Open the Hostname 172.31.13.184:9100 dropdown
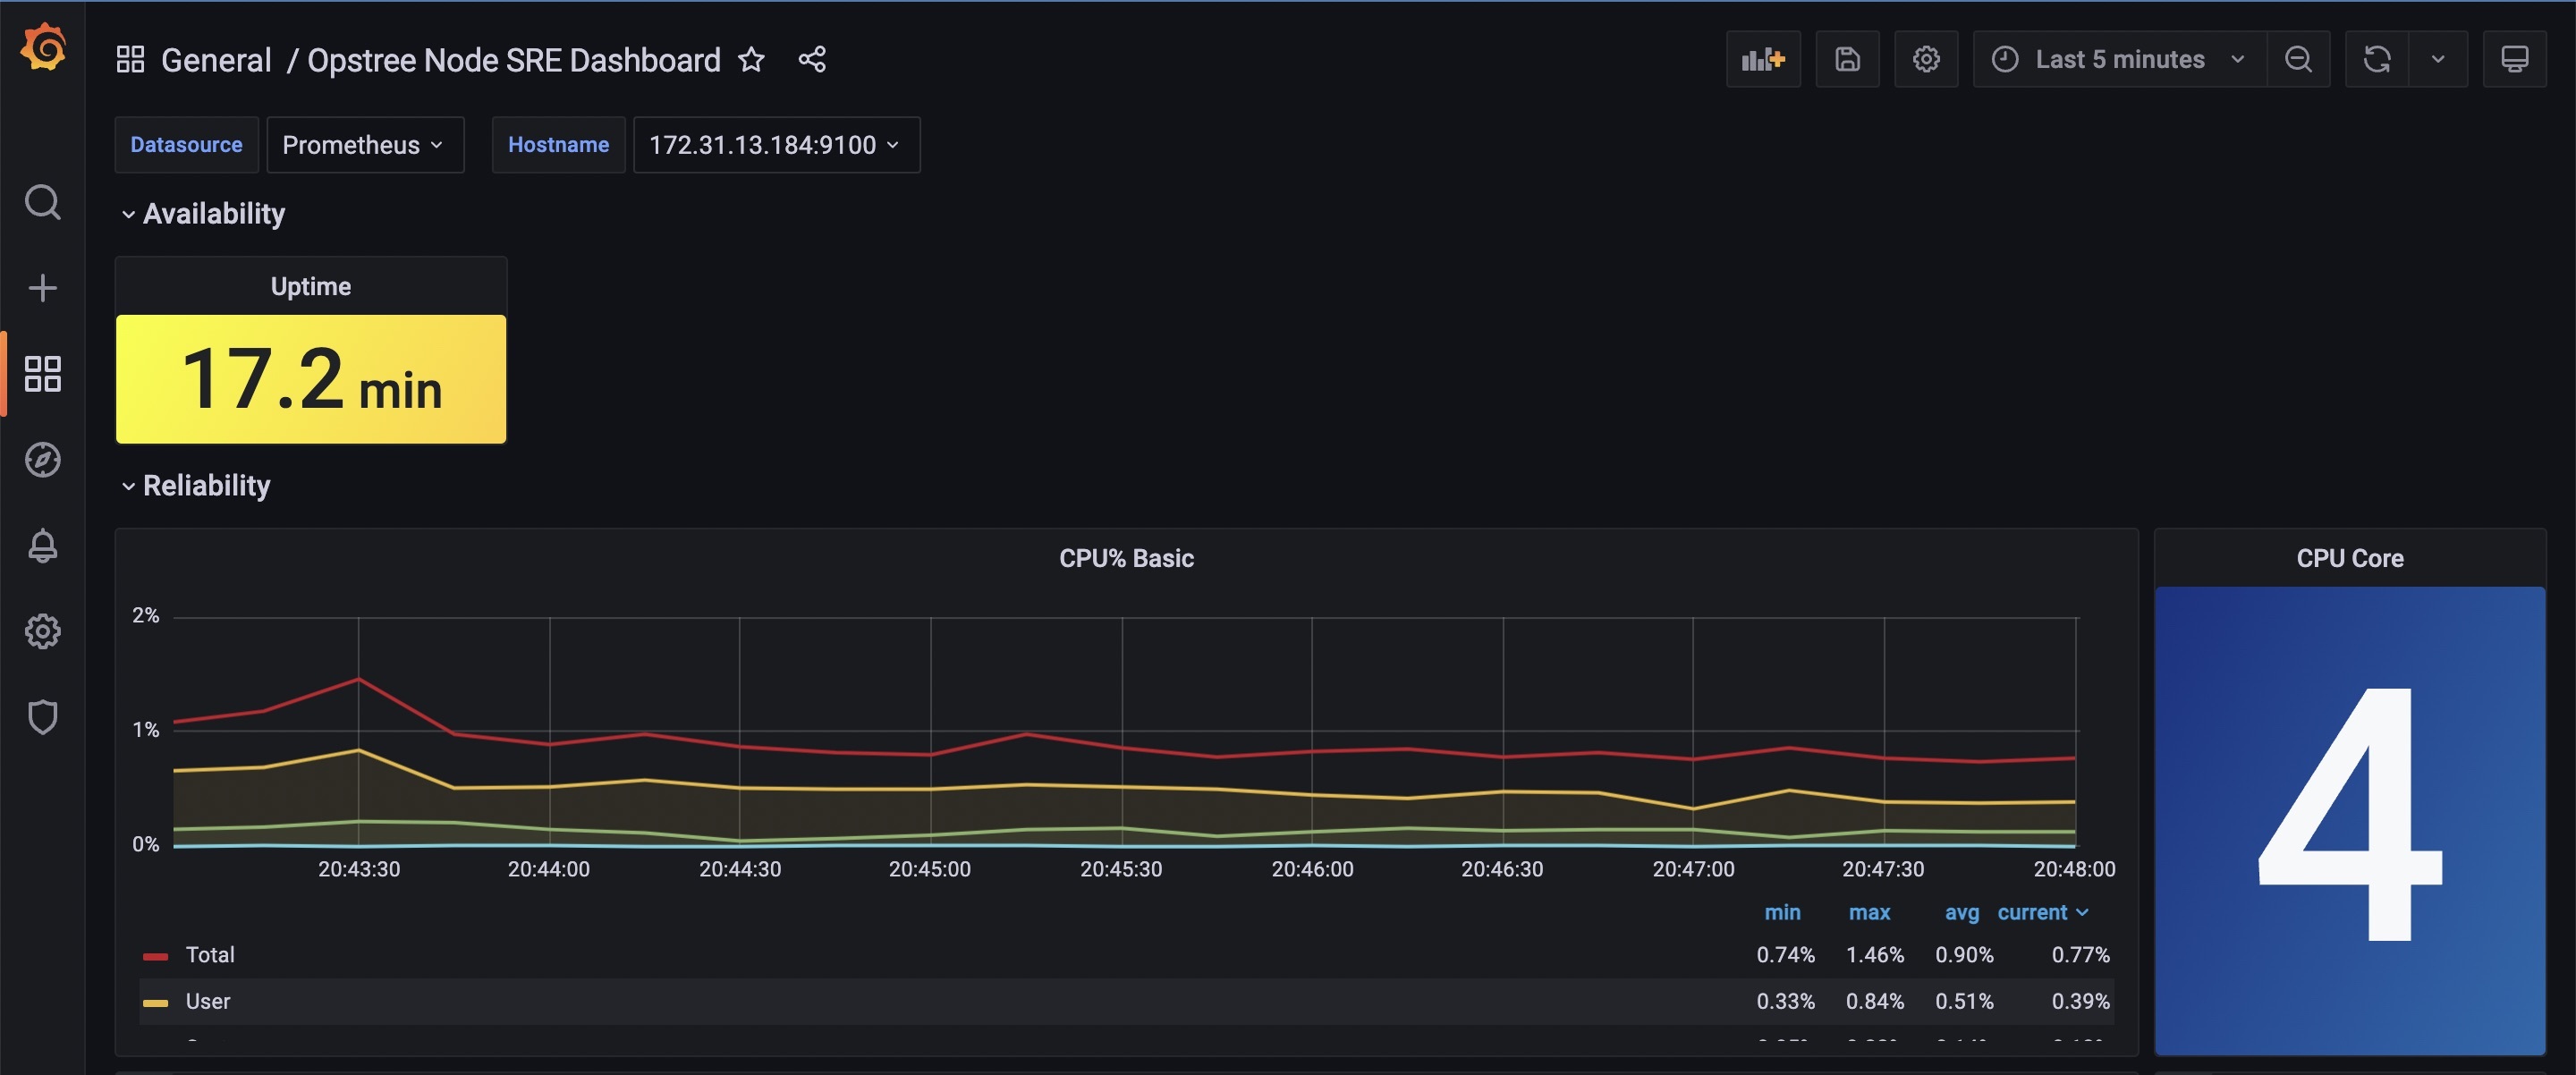Image resolution: width=2576 pixels, height=1075 pixels. click(x=775, y=145)
